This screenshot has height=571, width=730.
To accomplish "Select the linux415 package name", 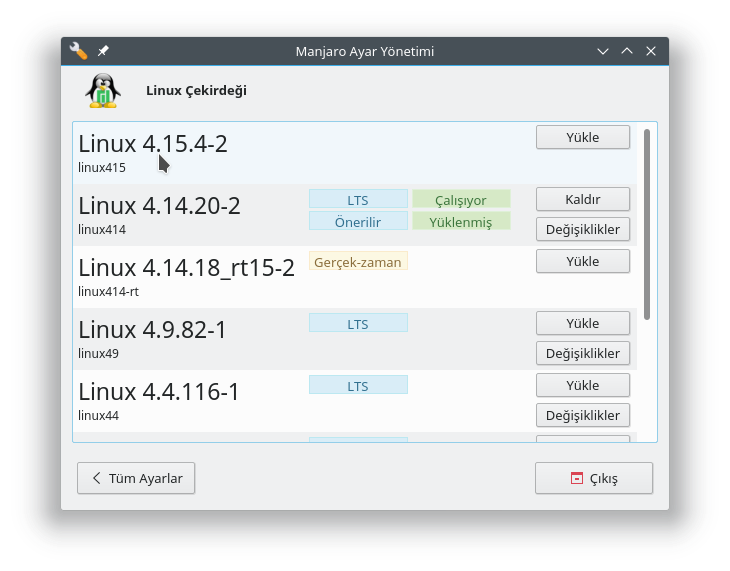I will click(x=102, y=167).
